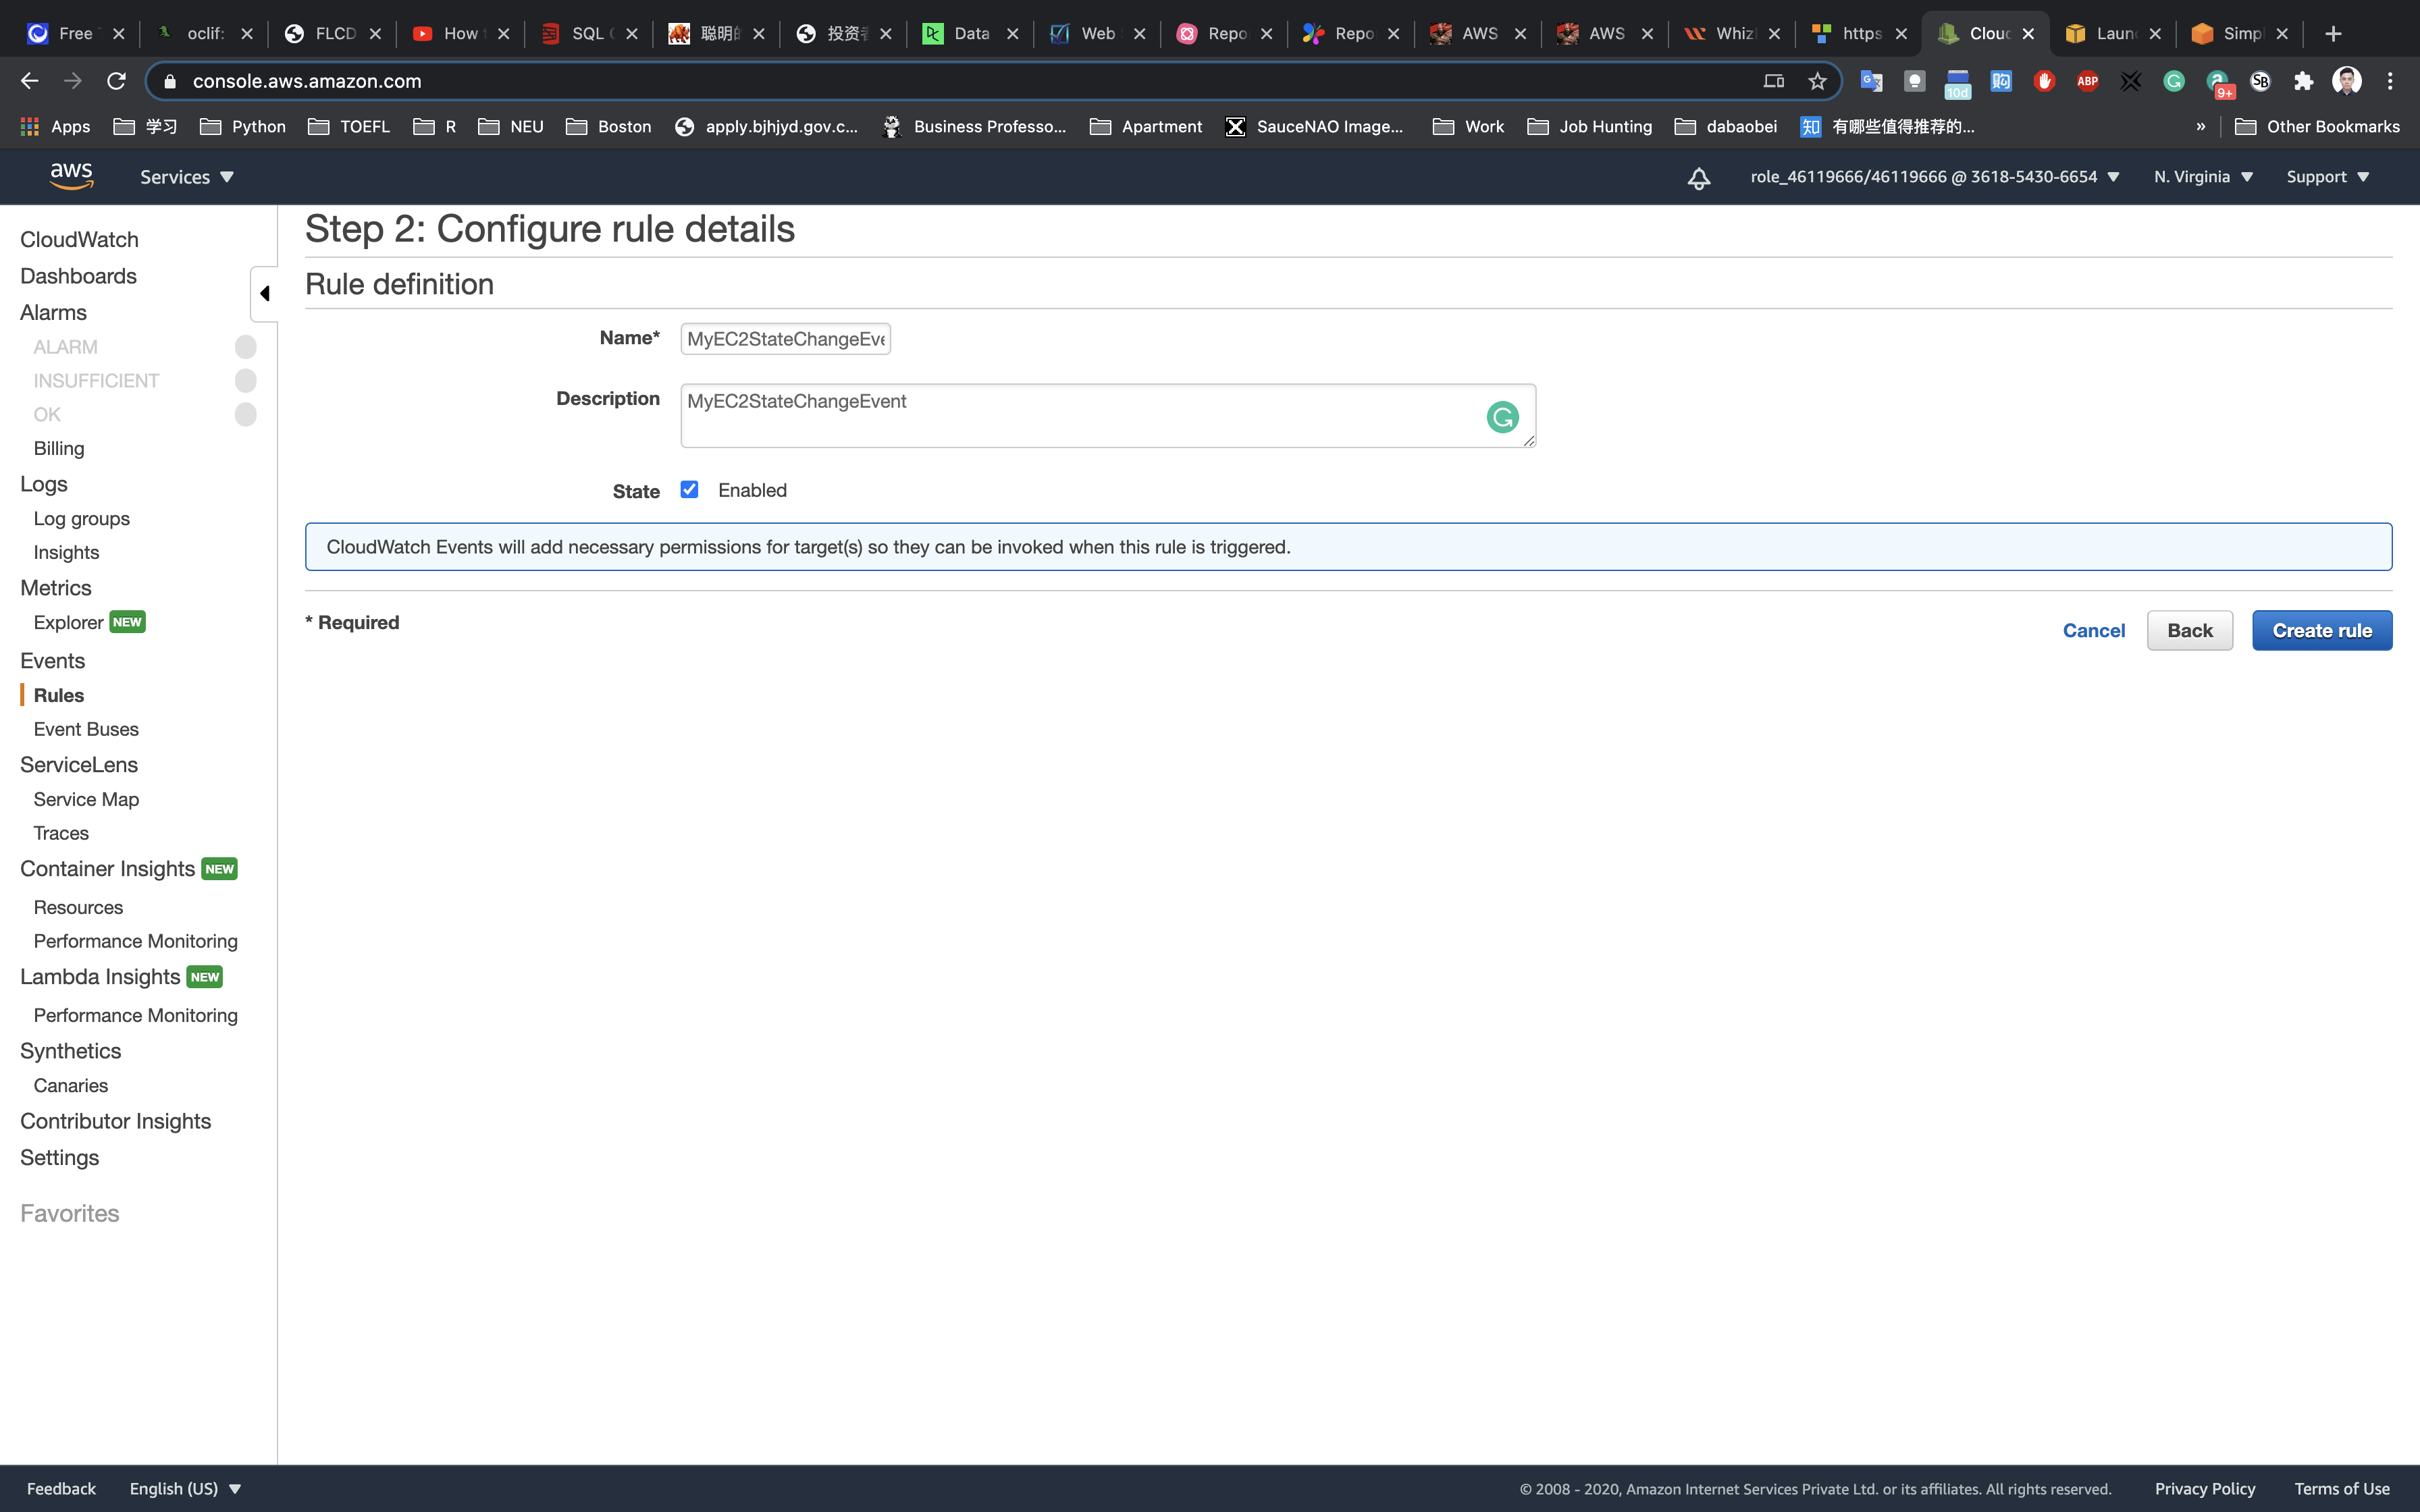Click the Cancel link
2420x1512 pixels.
click(x=2093, y=630)
